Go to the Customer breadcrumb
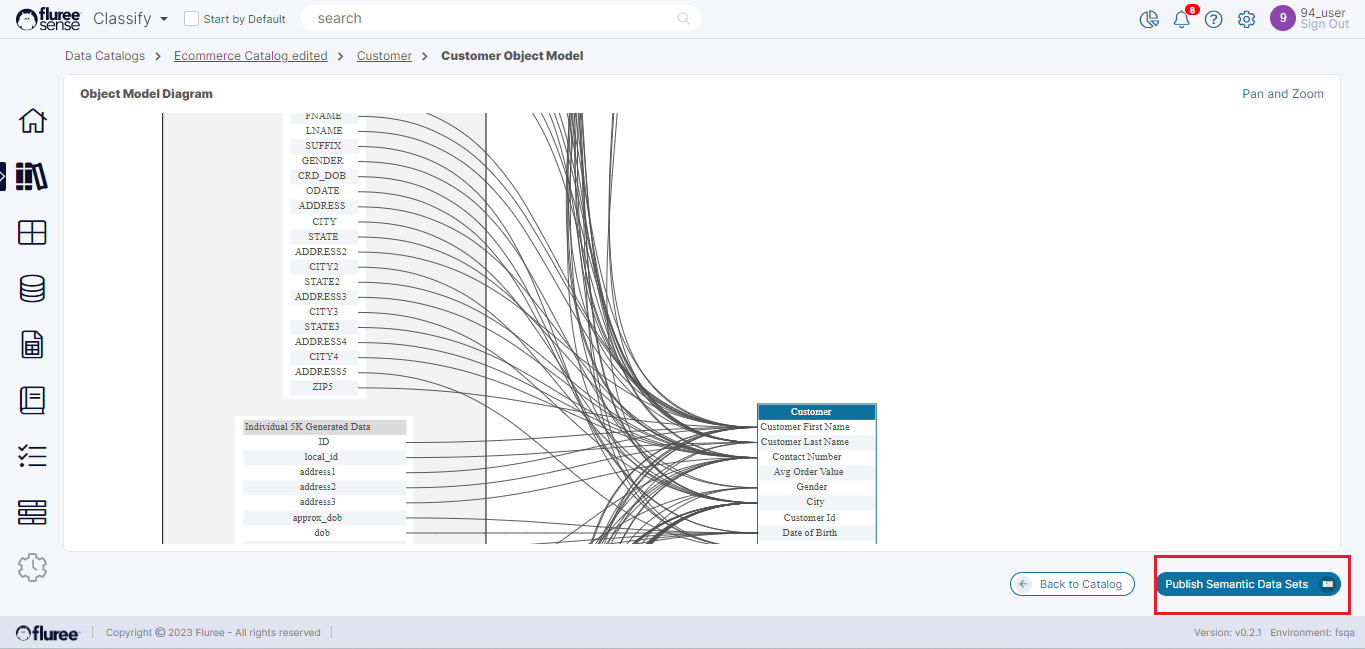The image size is (1365, 649). 384,56
